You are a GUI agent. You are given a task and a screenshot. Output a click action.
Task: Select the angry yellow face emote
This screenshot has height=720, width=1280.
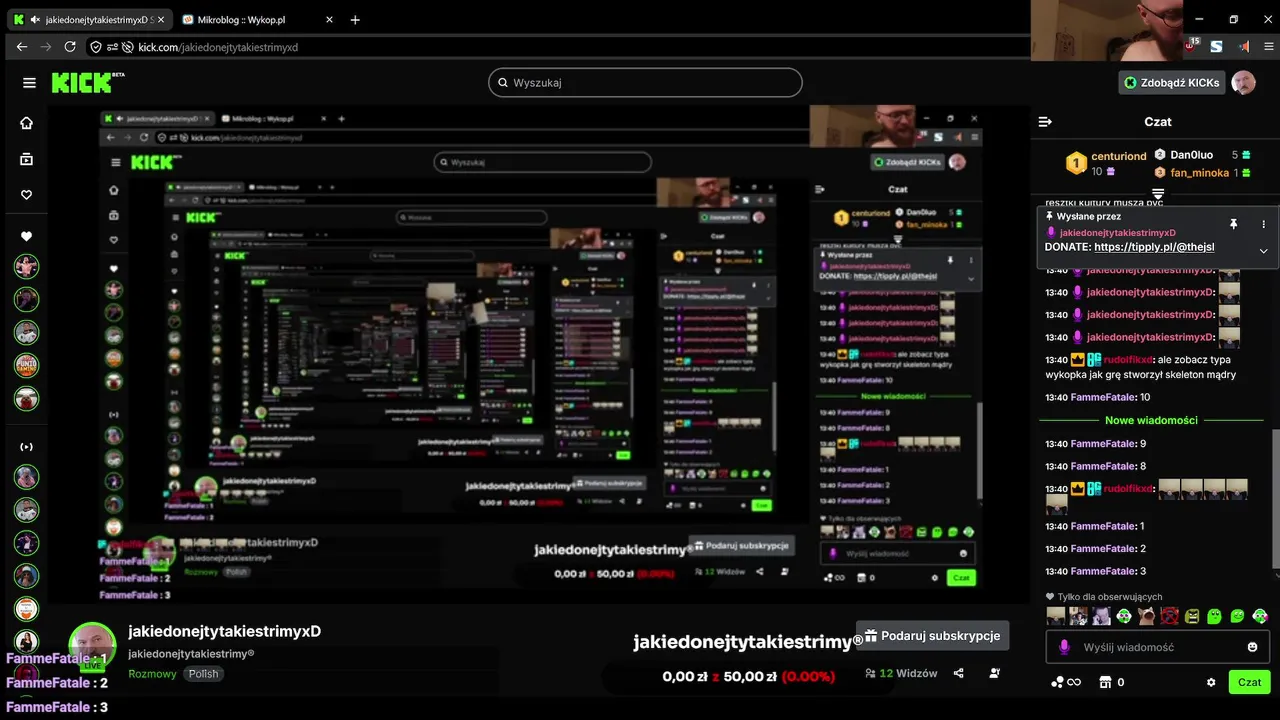click(x=1192, y=616)
